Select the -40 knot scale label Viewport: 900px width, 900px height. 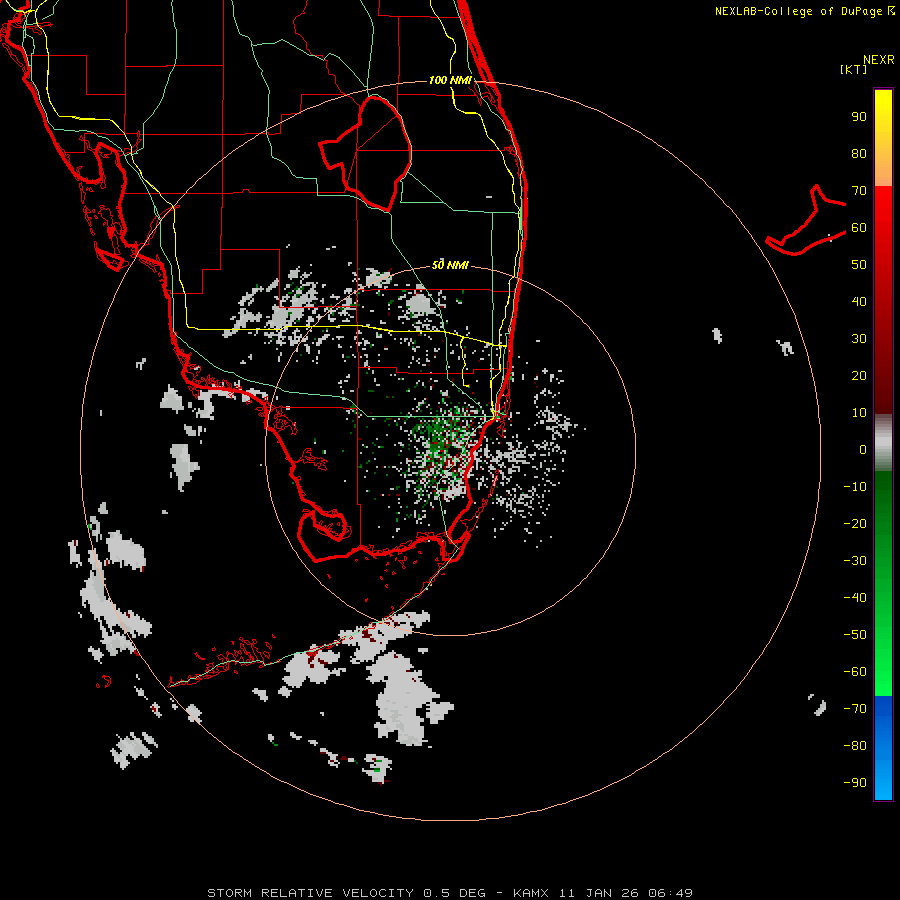tap(855, 598)
